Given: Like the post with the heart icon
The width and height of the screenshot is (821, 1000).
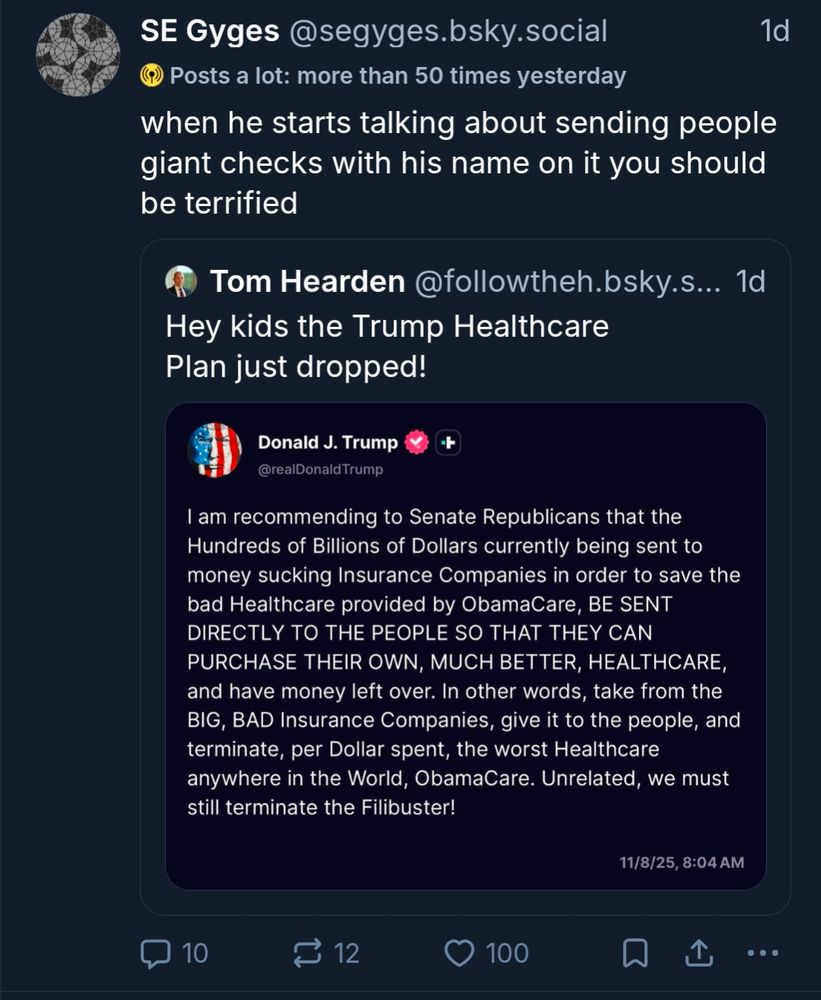Looking at the screenshot, I should (x=459, y=953).
